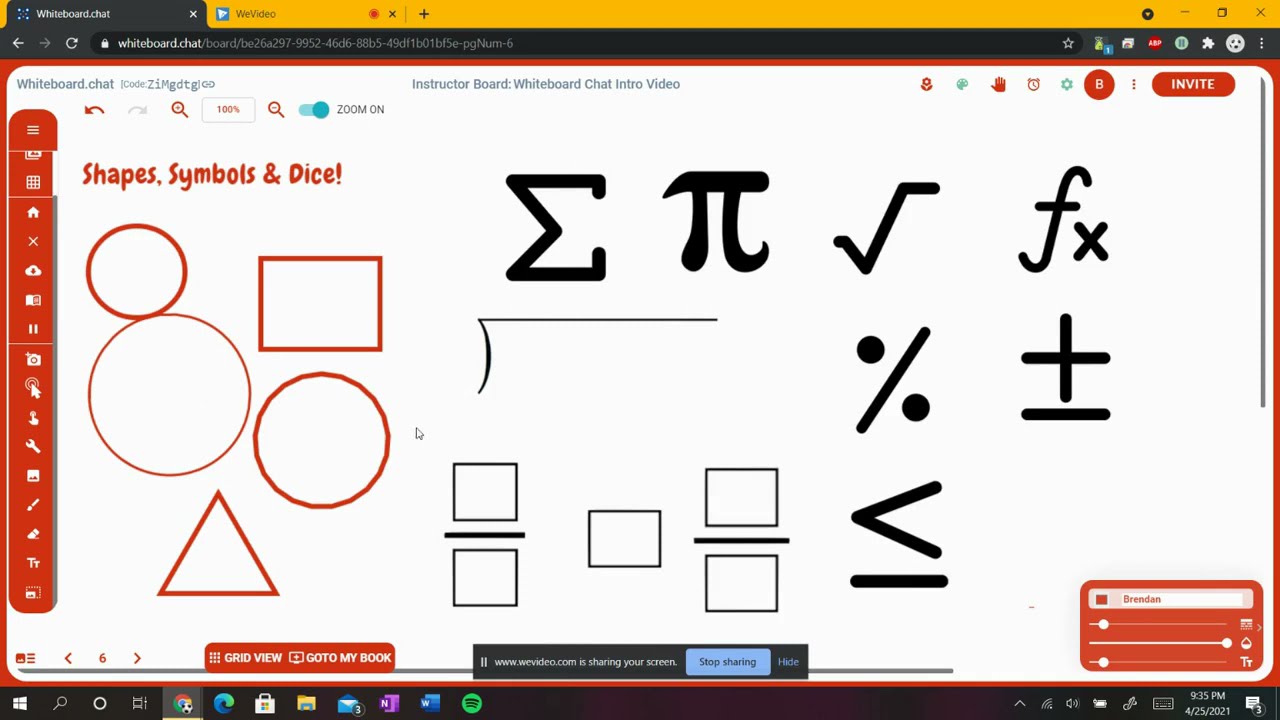Click the 100% zoom level field
This screenshot has width=1280, height=720.
coord(228,110)
